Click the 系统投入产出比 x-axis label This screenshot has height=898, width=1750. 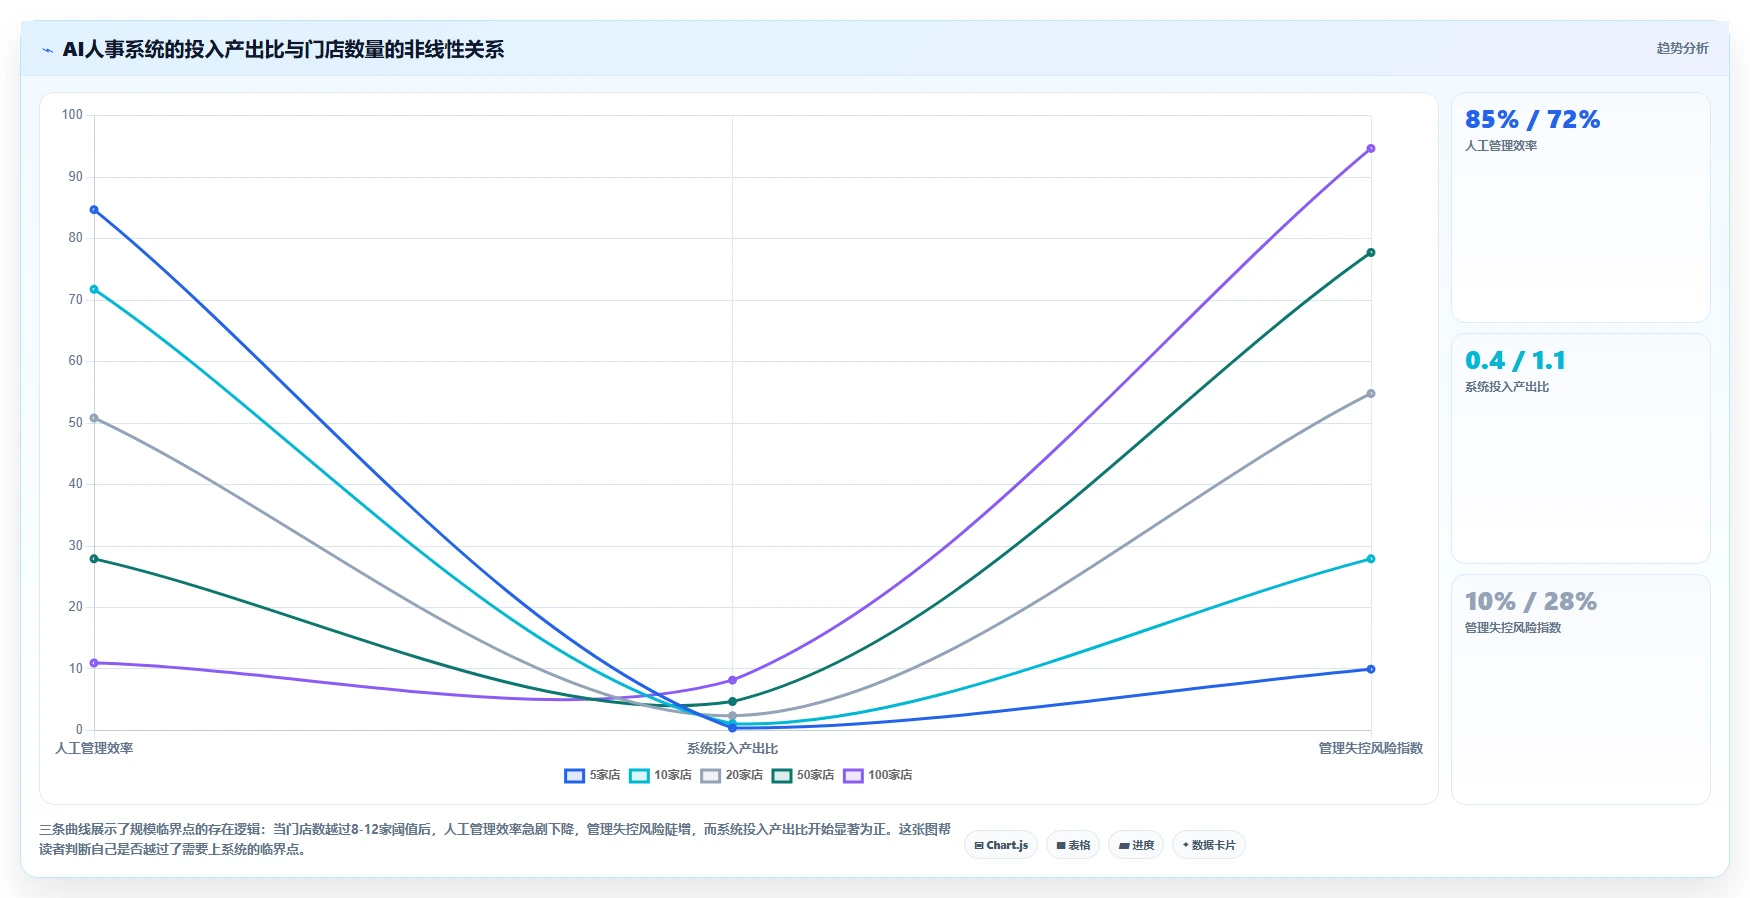pos(732,748)
